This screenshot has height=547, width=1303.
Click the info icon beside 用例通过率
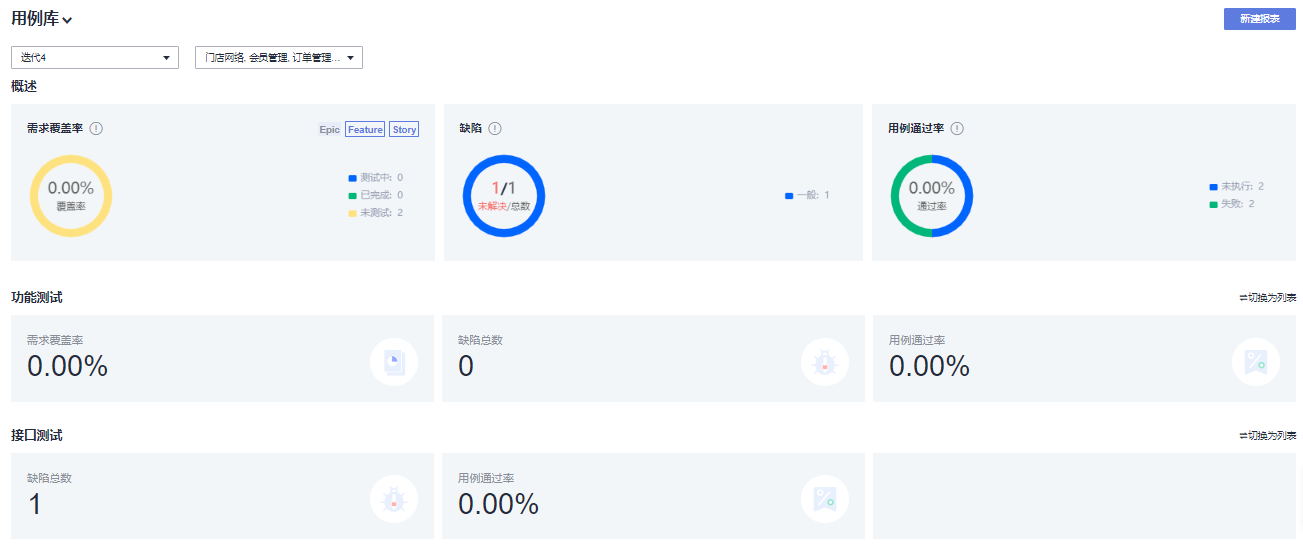[957, 129]
